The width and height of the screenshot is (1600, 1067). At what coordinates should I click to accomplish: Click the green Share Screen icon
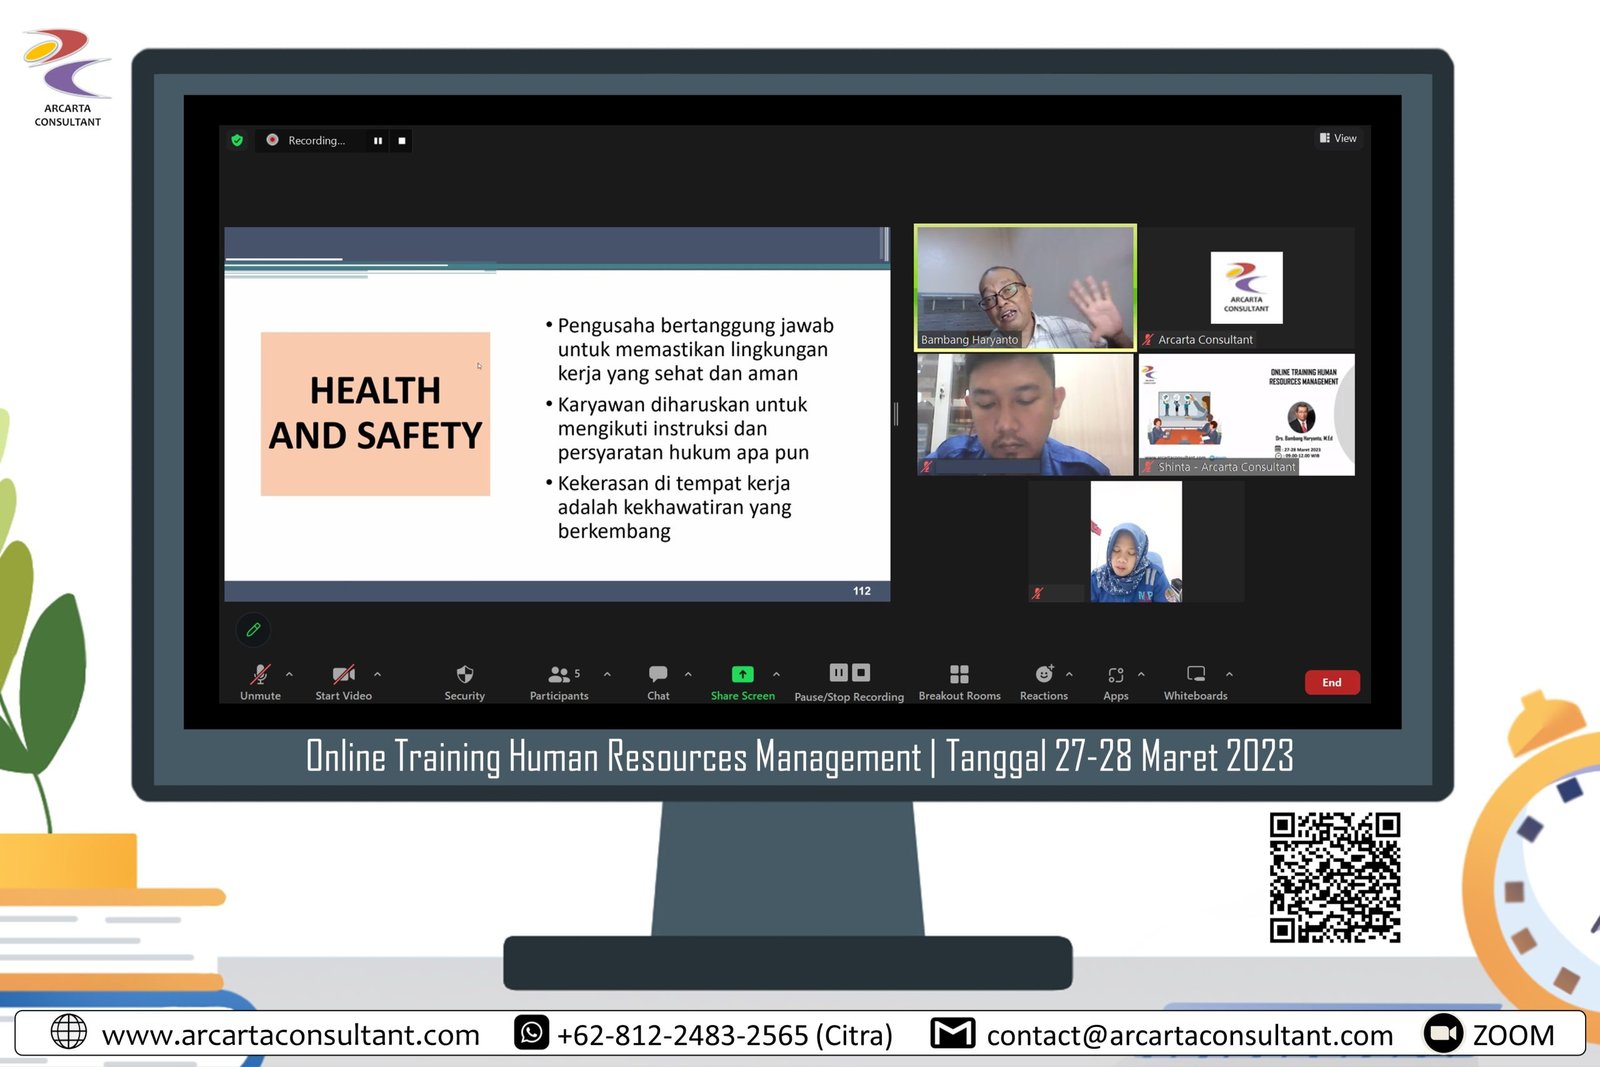(742, 675)
